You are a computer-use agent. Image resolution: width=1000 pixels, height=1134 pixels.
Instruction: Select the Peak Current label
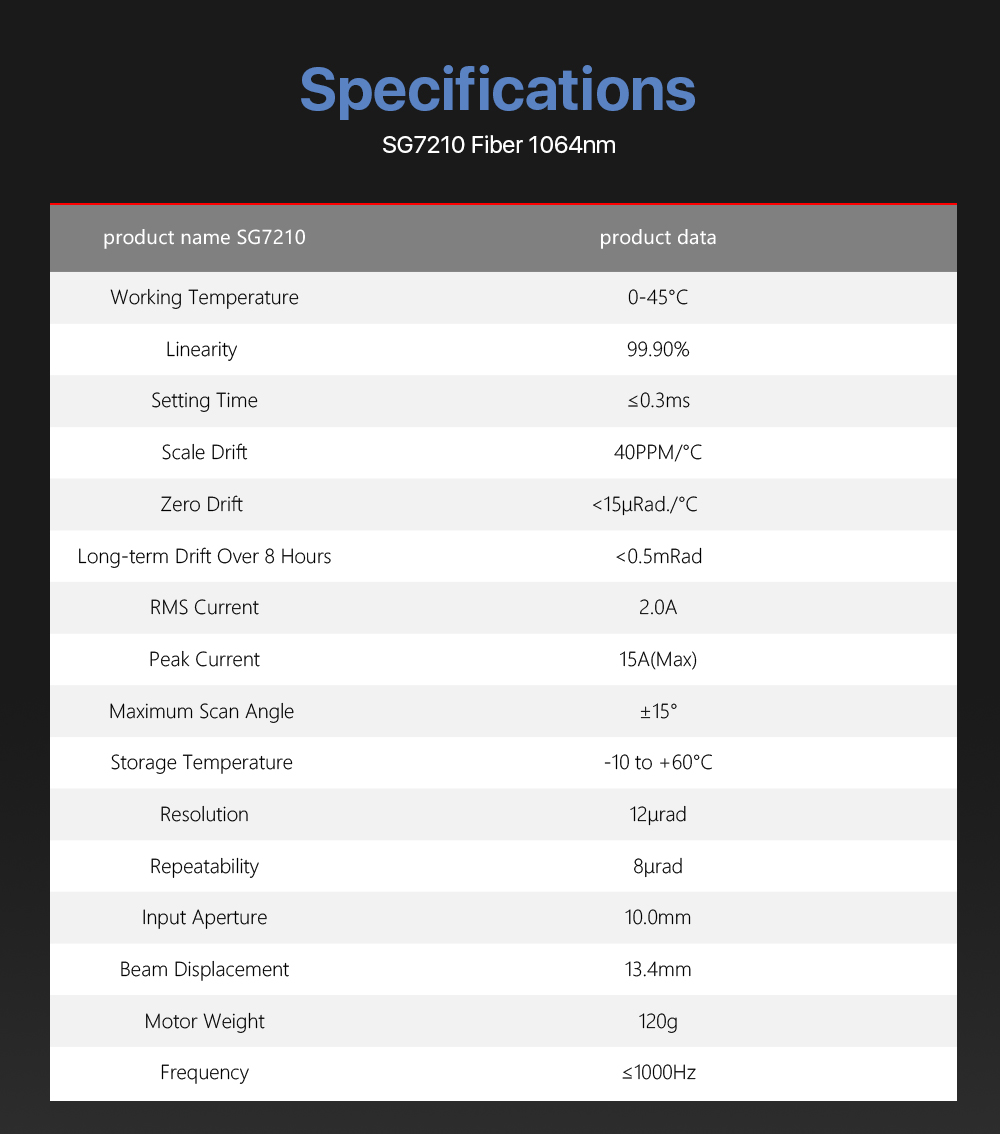pyautogui.click(x=205, y=660)
